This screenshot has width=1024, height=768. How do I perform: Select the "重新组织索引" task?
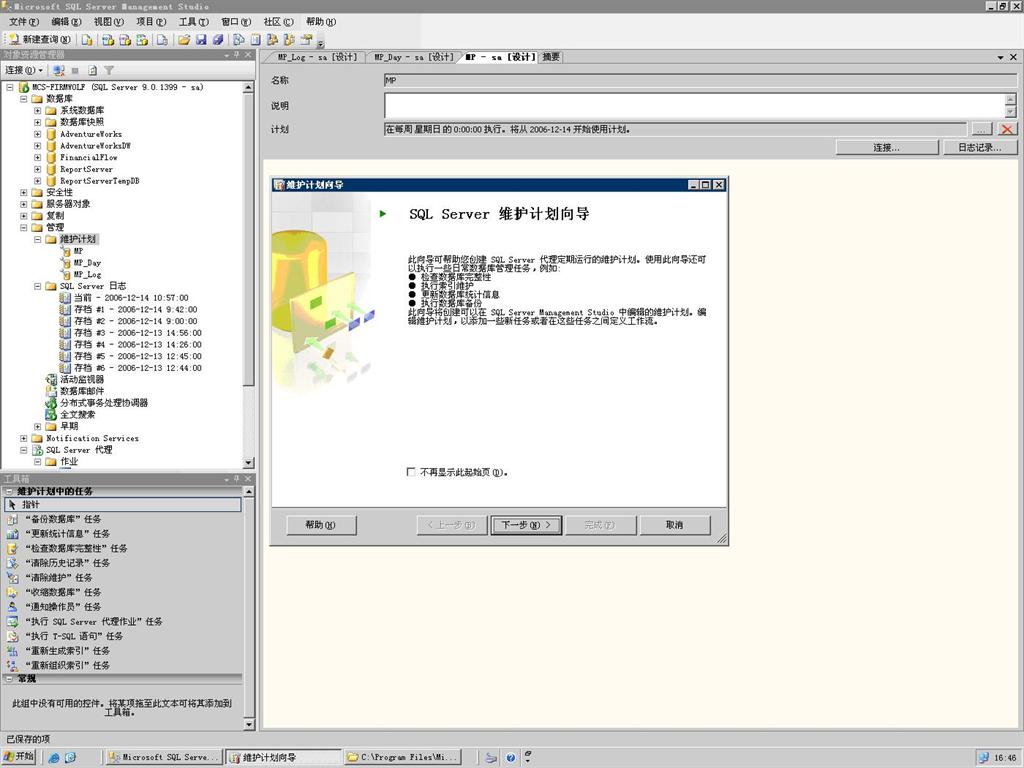(x=67, y=665)
